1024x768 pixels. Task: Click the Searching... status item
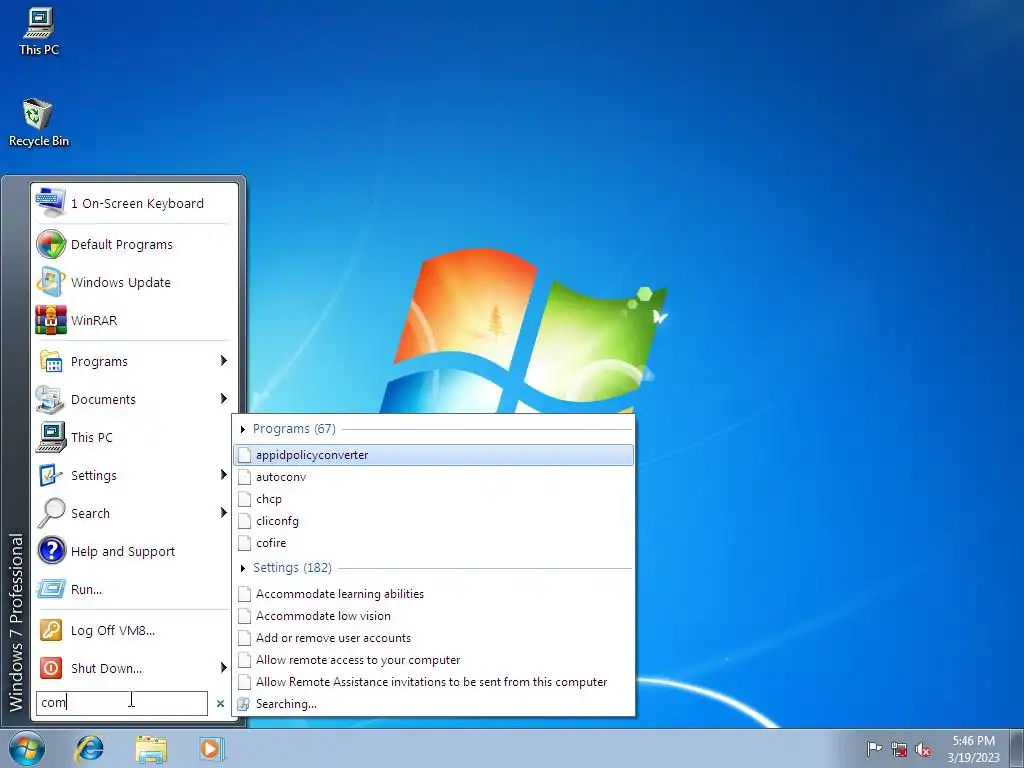click(434, 704)
